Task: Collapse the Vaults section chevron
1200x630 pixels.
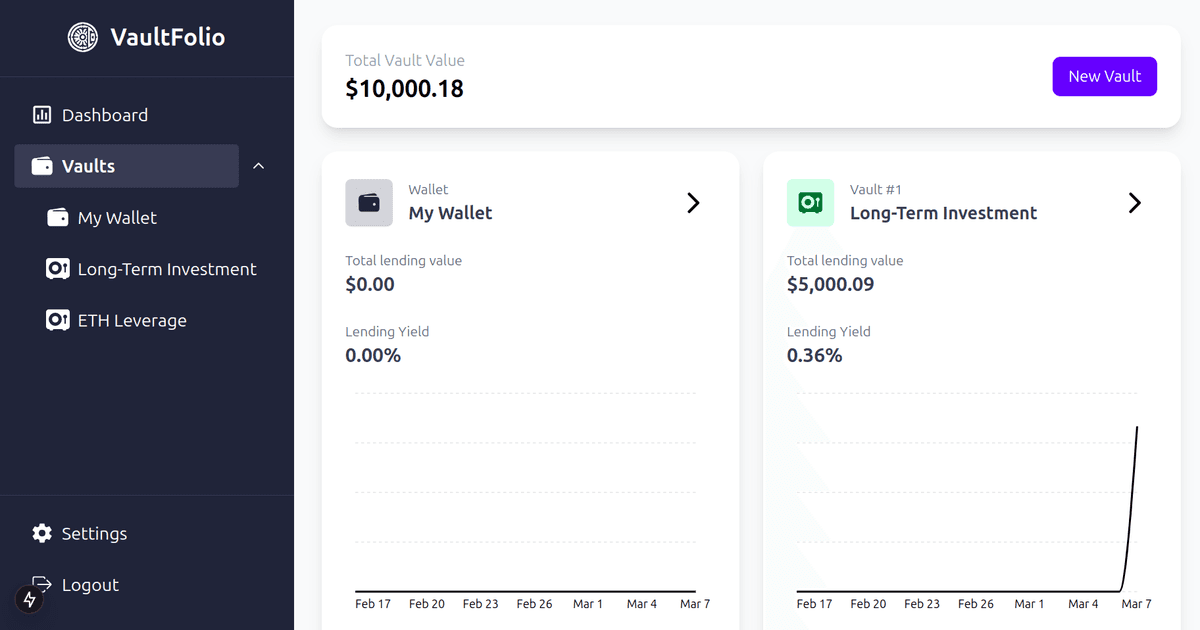Action: [x=259, y=166]
